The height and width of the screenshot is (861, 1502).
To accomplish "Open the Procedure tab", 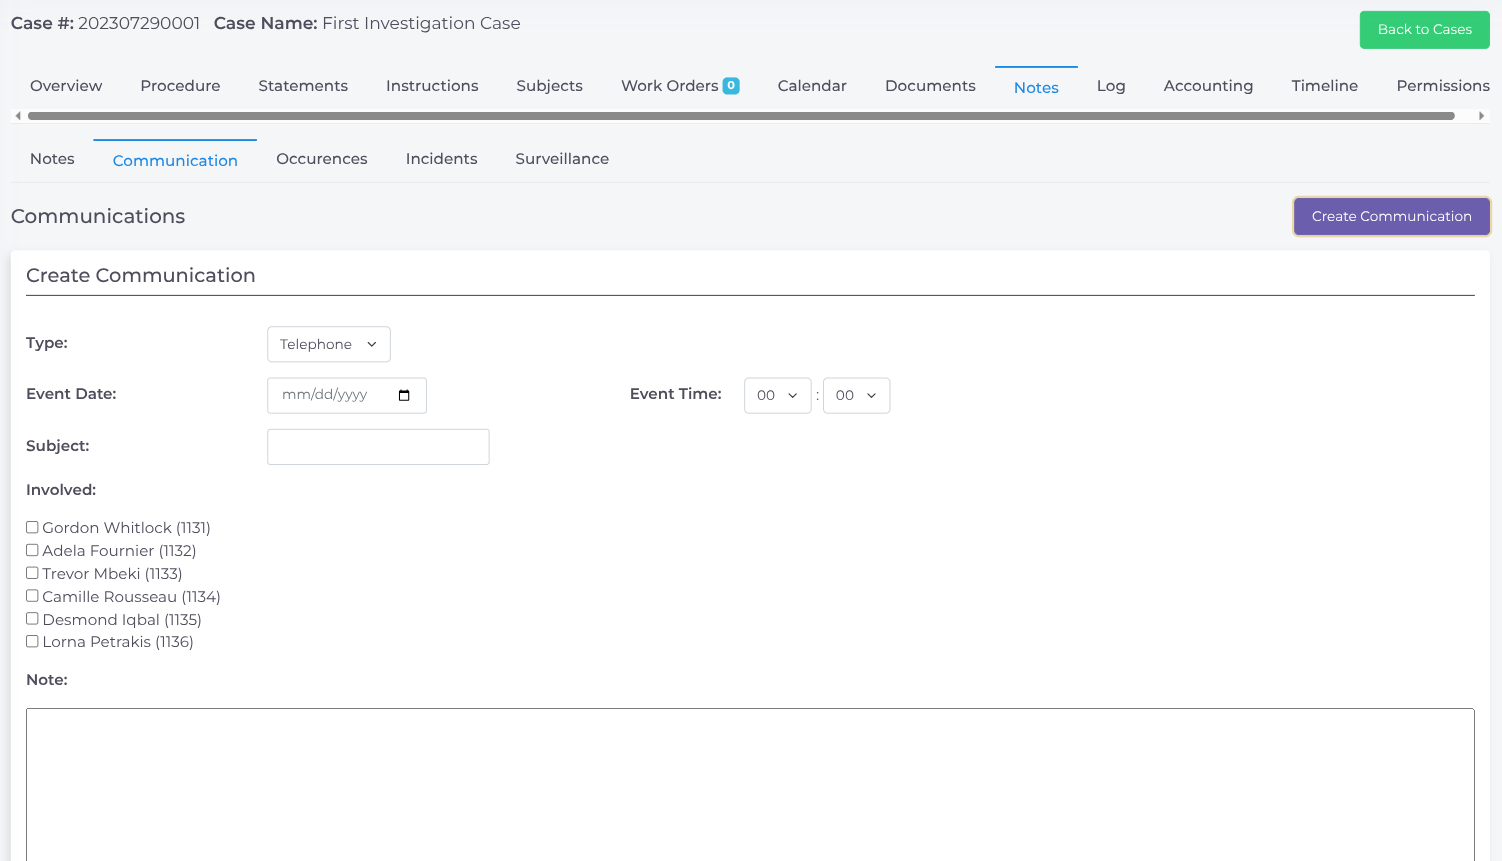I will tap(180, 86).
